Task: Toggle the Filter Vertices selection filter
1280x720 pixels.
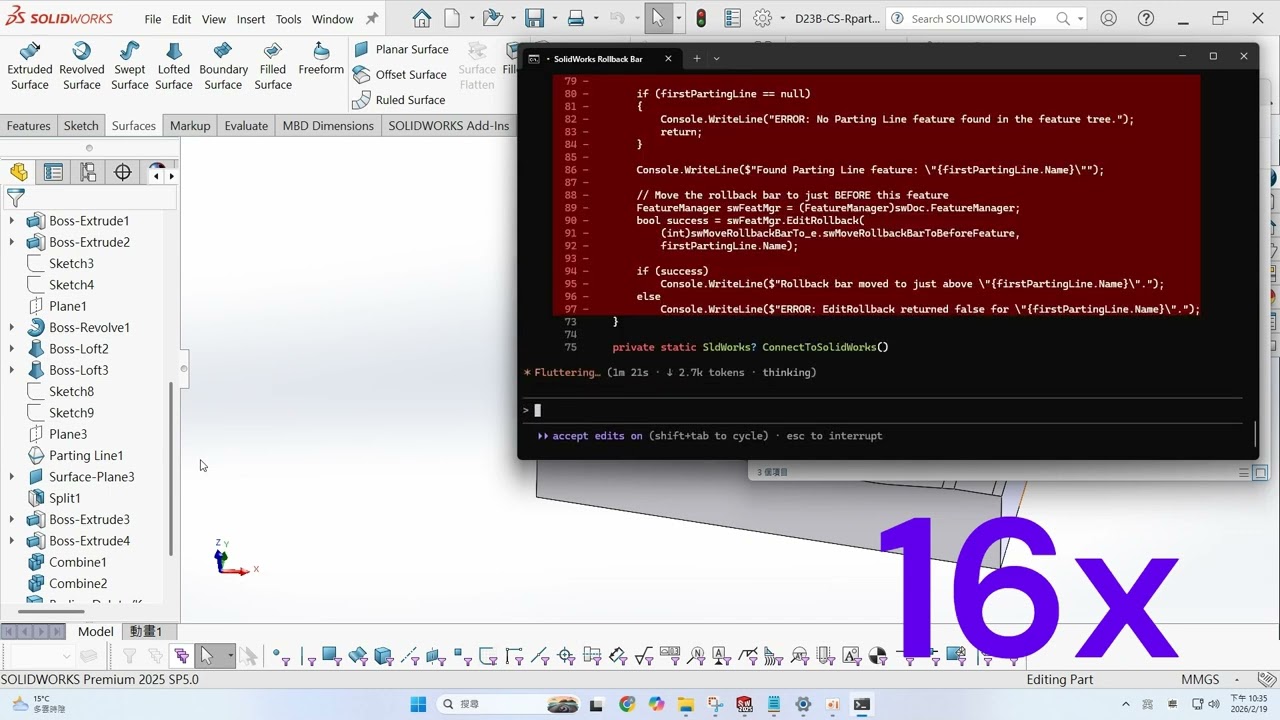Action: click(283, 656)
